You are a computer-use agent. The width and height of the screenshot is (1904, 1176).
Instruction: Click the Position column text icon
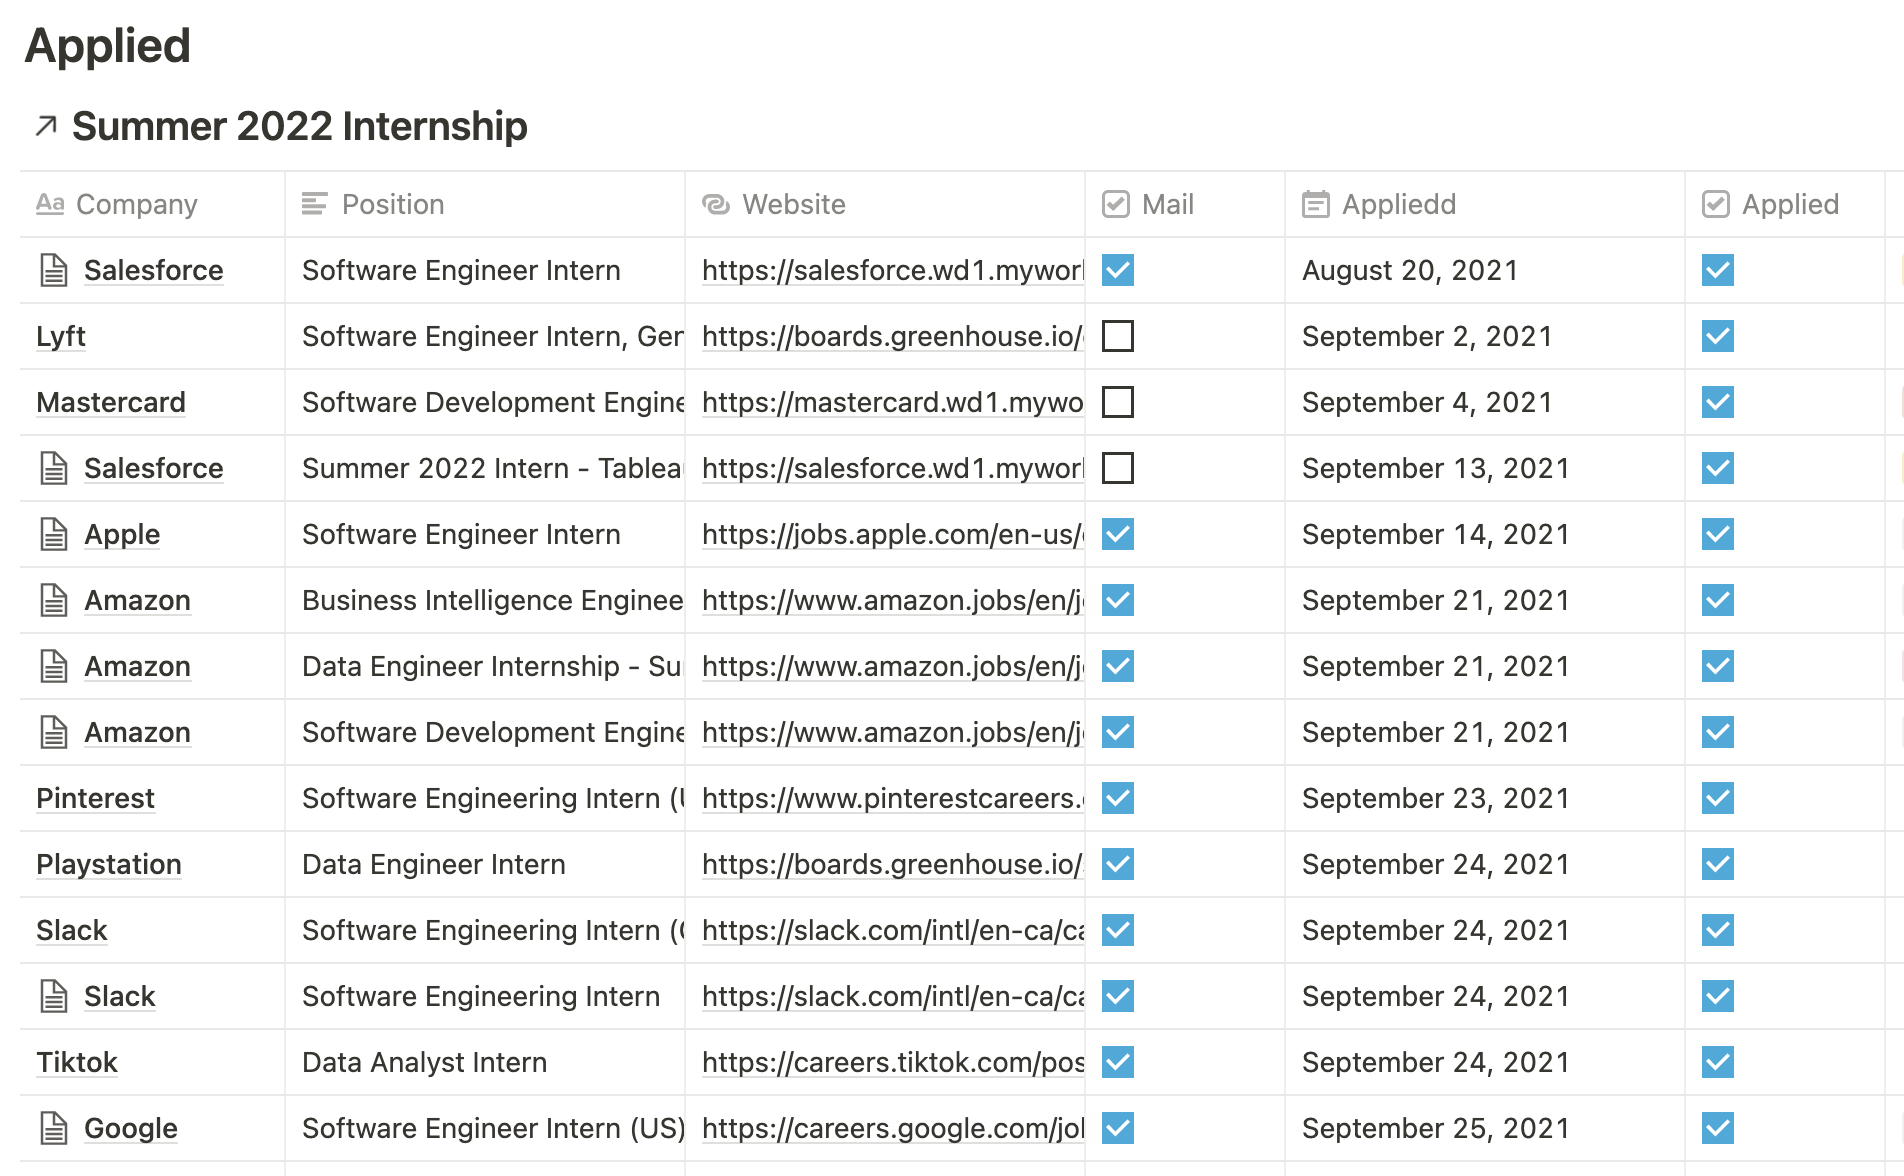pyautogui.click(x=314, y=204)
